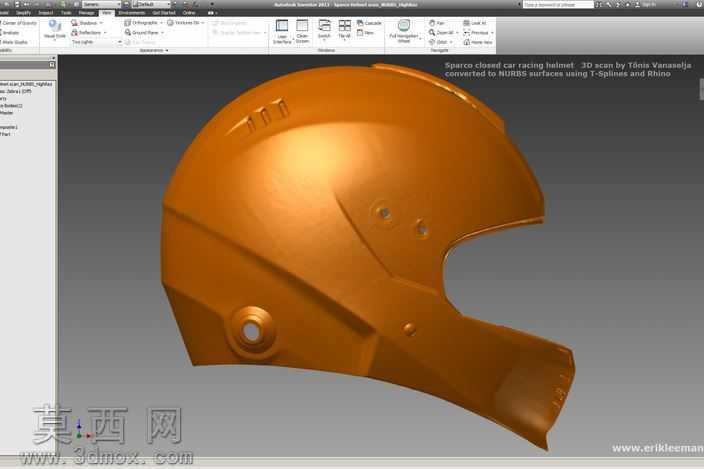
Task: Click the Sign In link
Action: click(x=649, y=4)
